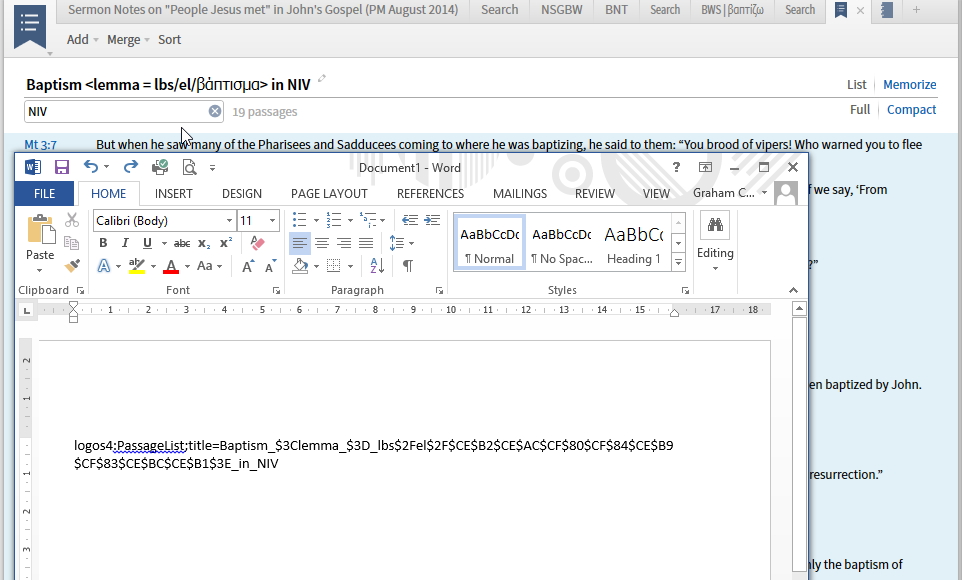This screenshot has width=962, height=580.
Task: Open the Borders dropdown arrow
Action: pos(350,266)
